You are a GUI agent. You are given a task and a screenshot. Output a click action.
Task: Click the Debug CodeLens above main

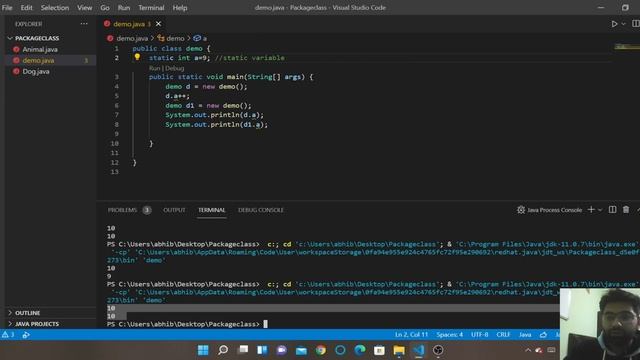[175, 68]
